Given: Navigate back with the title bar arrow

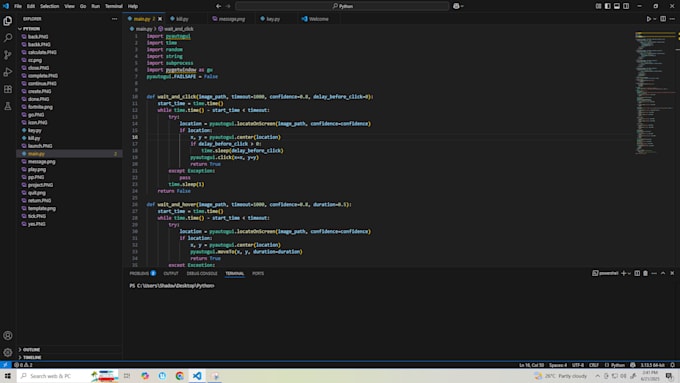Looking at the screenshot, I should 218,6.
